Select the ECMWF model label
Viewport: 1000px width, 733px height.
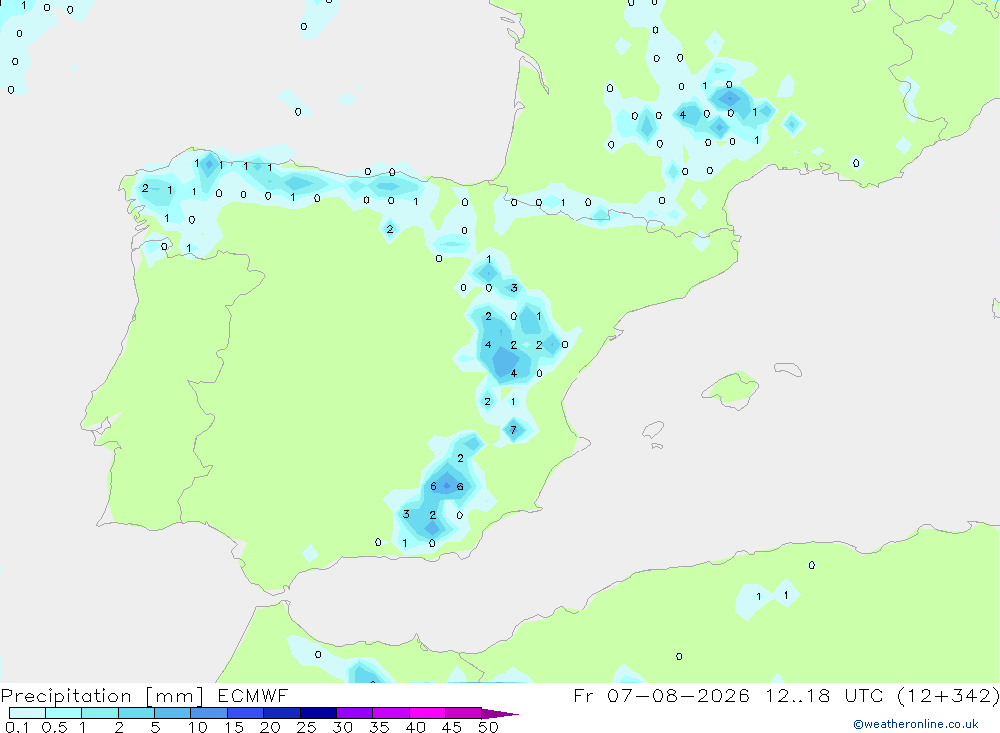tap(253, 695)
